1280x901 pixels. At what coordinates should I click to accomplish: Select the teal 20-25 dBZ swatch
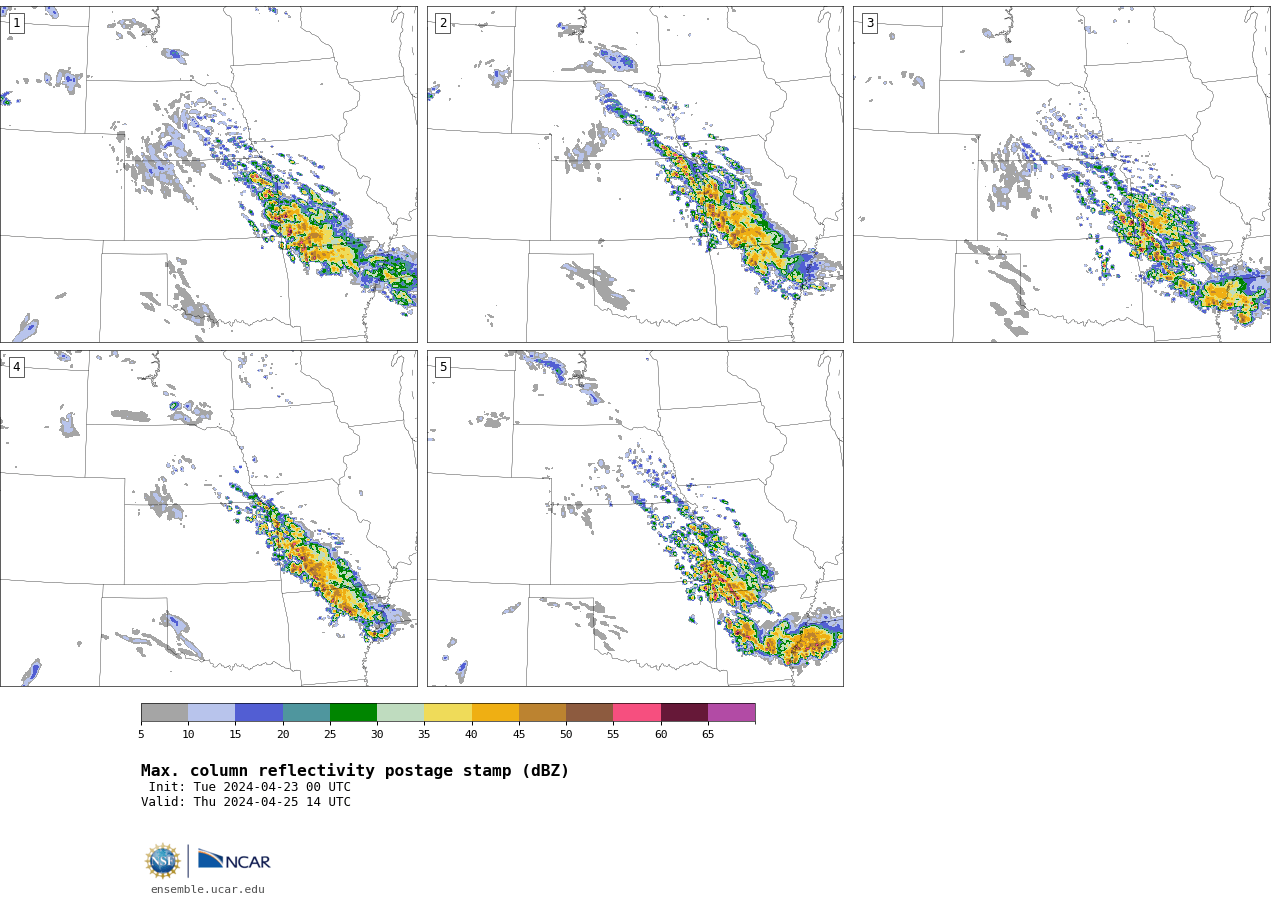[x=306, y=713]
